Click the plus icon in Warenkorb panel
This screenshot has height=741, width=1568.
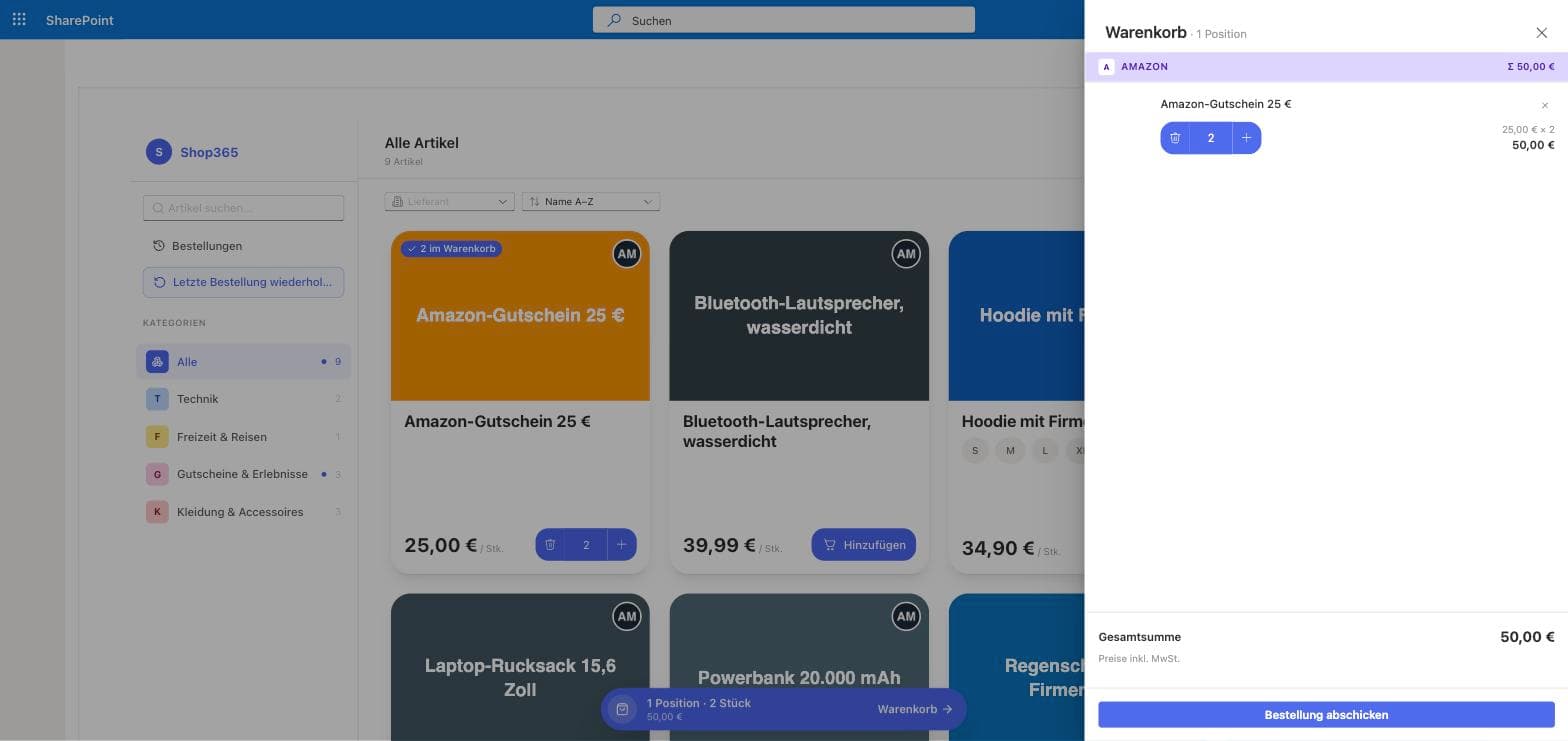click(x=1246, y=138)
